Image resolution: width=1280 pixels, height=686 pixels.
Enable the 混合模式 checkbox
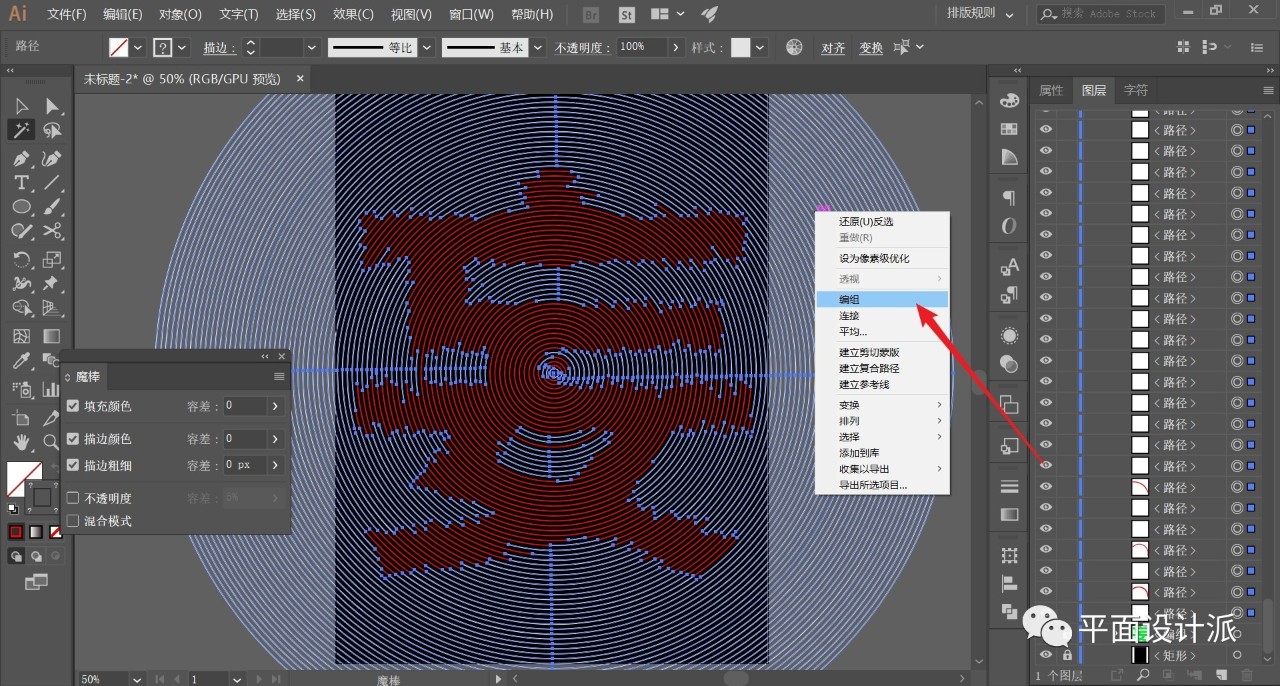(x=73, y=521)
